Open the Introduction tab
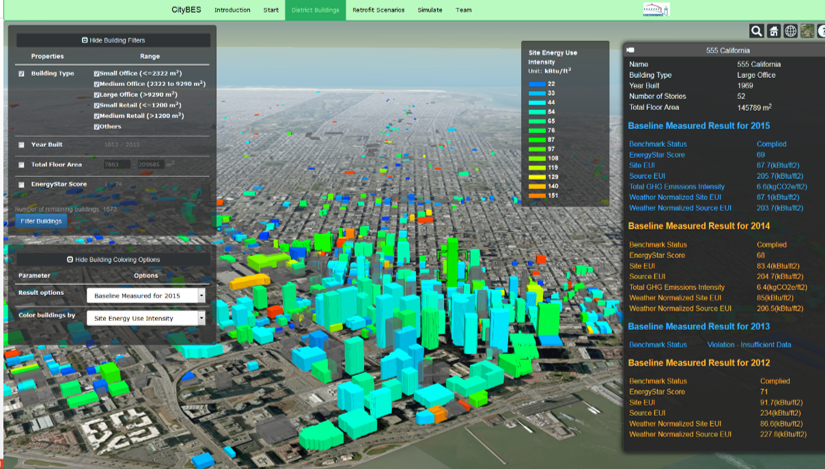Viewport: 825px width, 469px height. pyautogui.click(x=232, y=10)
